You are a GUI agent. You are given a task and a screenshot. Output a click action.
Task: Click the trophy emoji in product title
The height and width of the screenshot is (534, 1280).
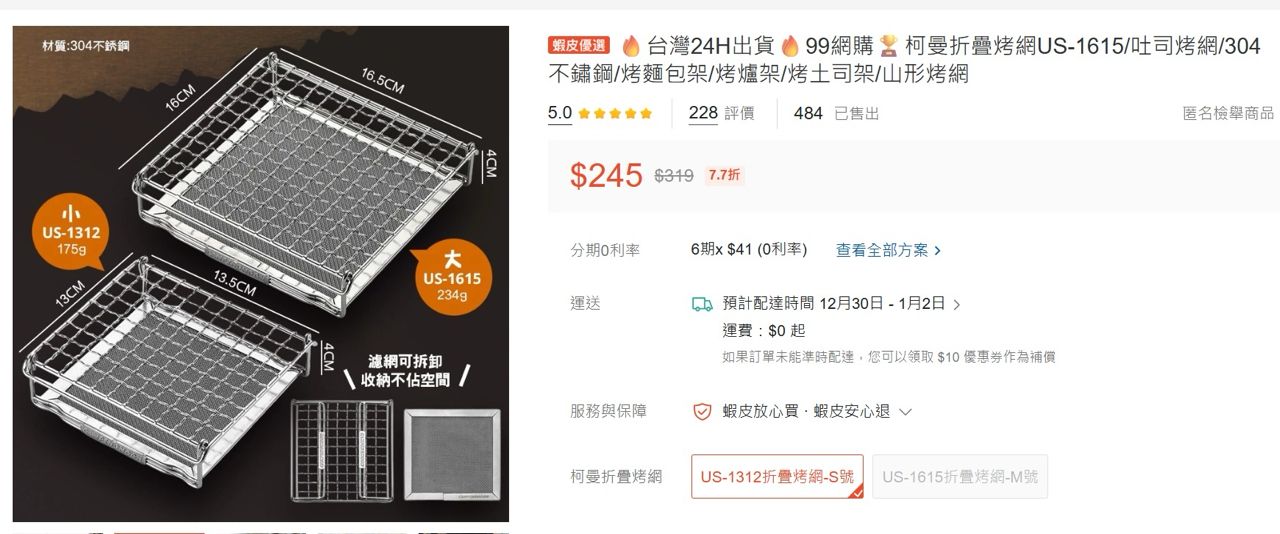(x=889, y=46)
